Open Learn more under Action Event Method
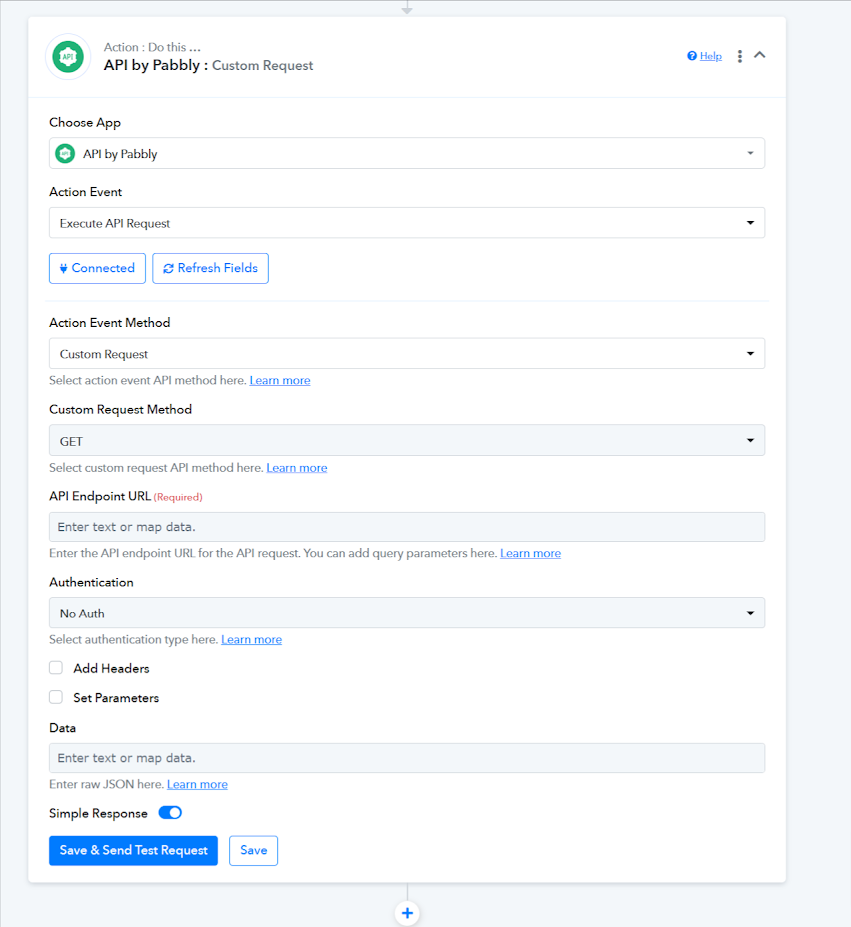851x927 pixels. coord(280,380)
